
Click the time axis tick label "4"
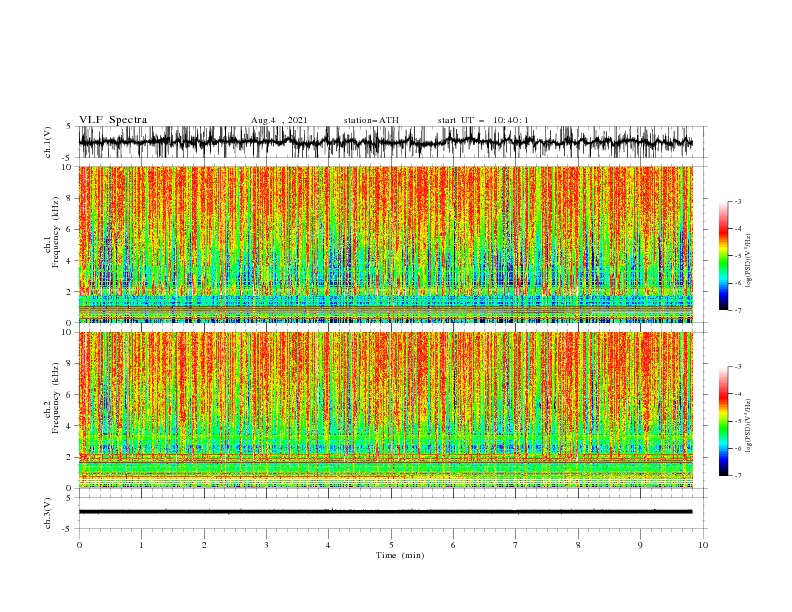point(328,545)
